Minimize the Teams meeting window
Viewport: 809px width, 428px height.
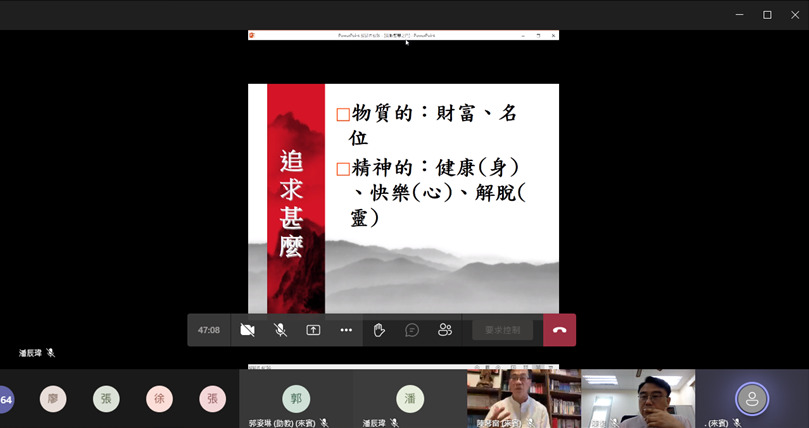click(x=739, y=15)
